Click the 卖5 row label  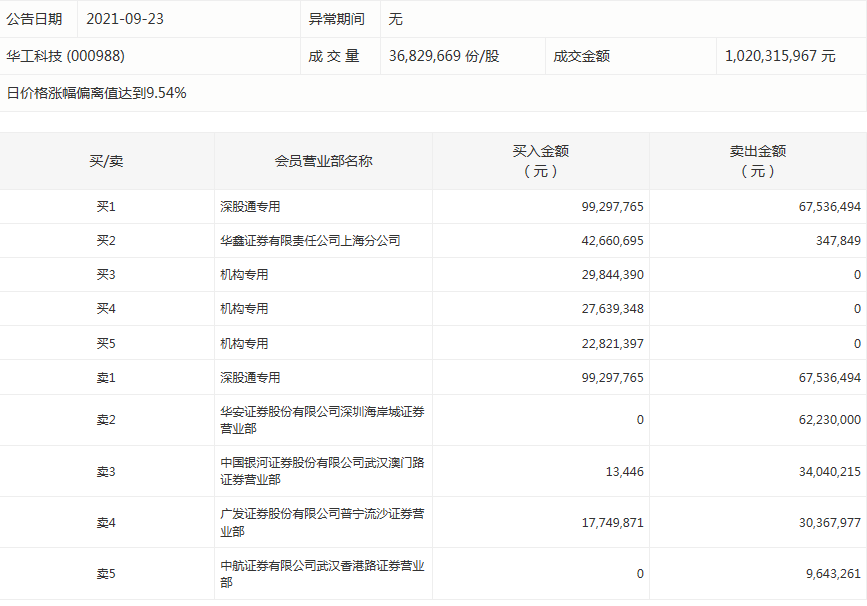pos(106,574)
